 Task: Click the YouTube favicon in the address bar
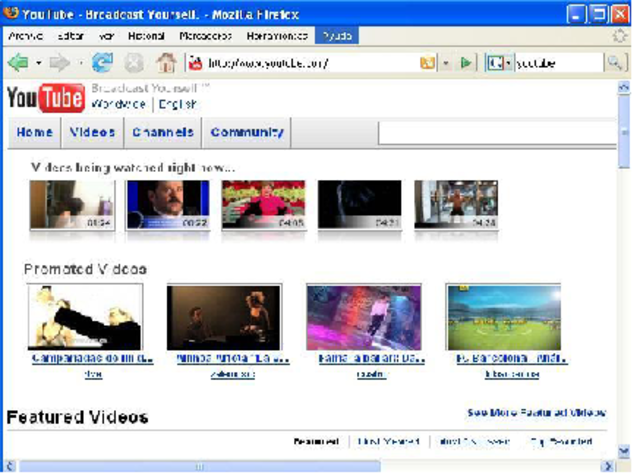pos(196,63)
